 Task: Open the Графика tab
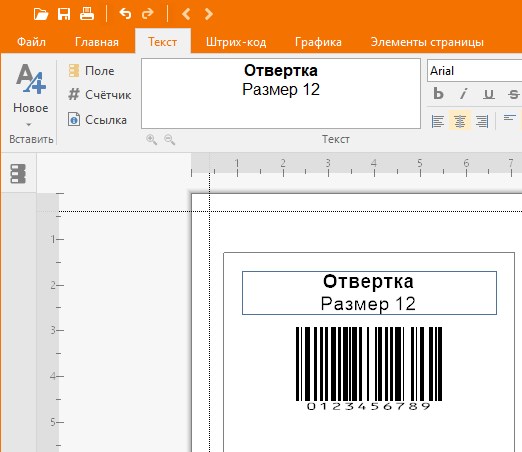coord(318,42)
